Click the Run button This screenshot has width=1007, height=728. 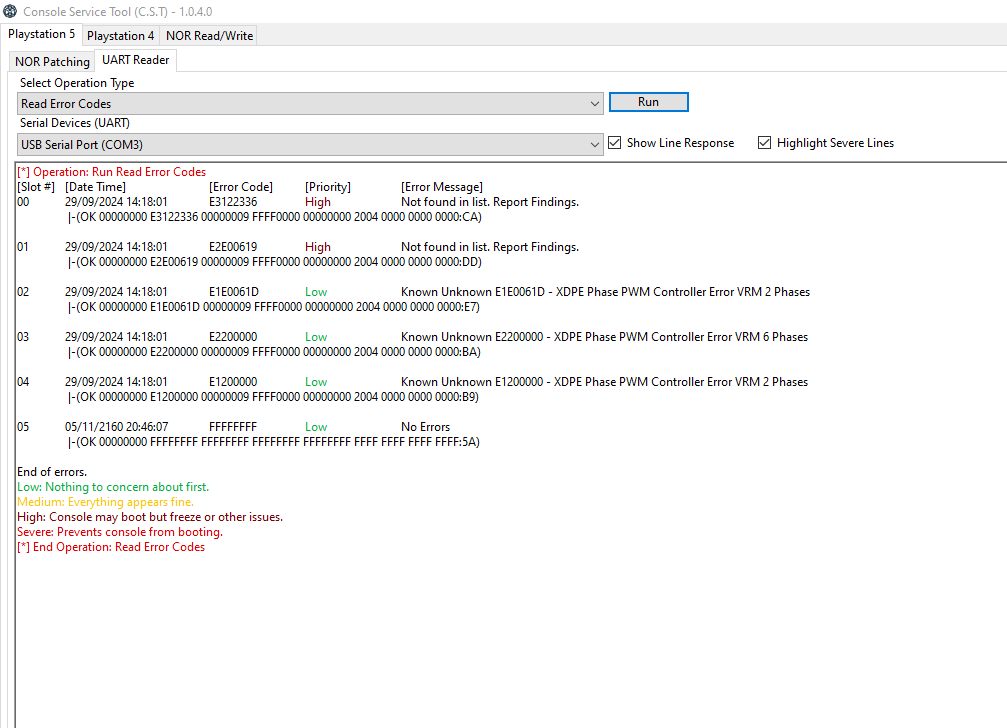649,102
